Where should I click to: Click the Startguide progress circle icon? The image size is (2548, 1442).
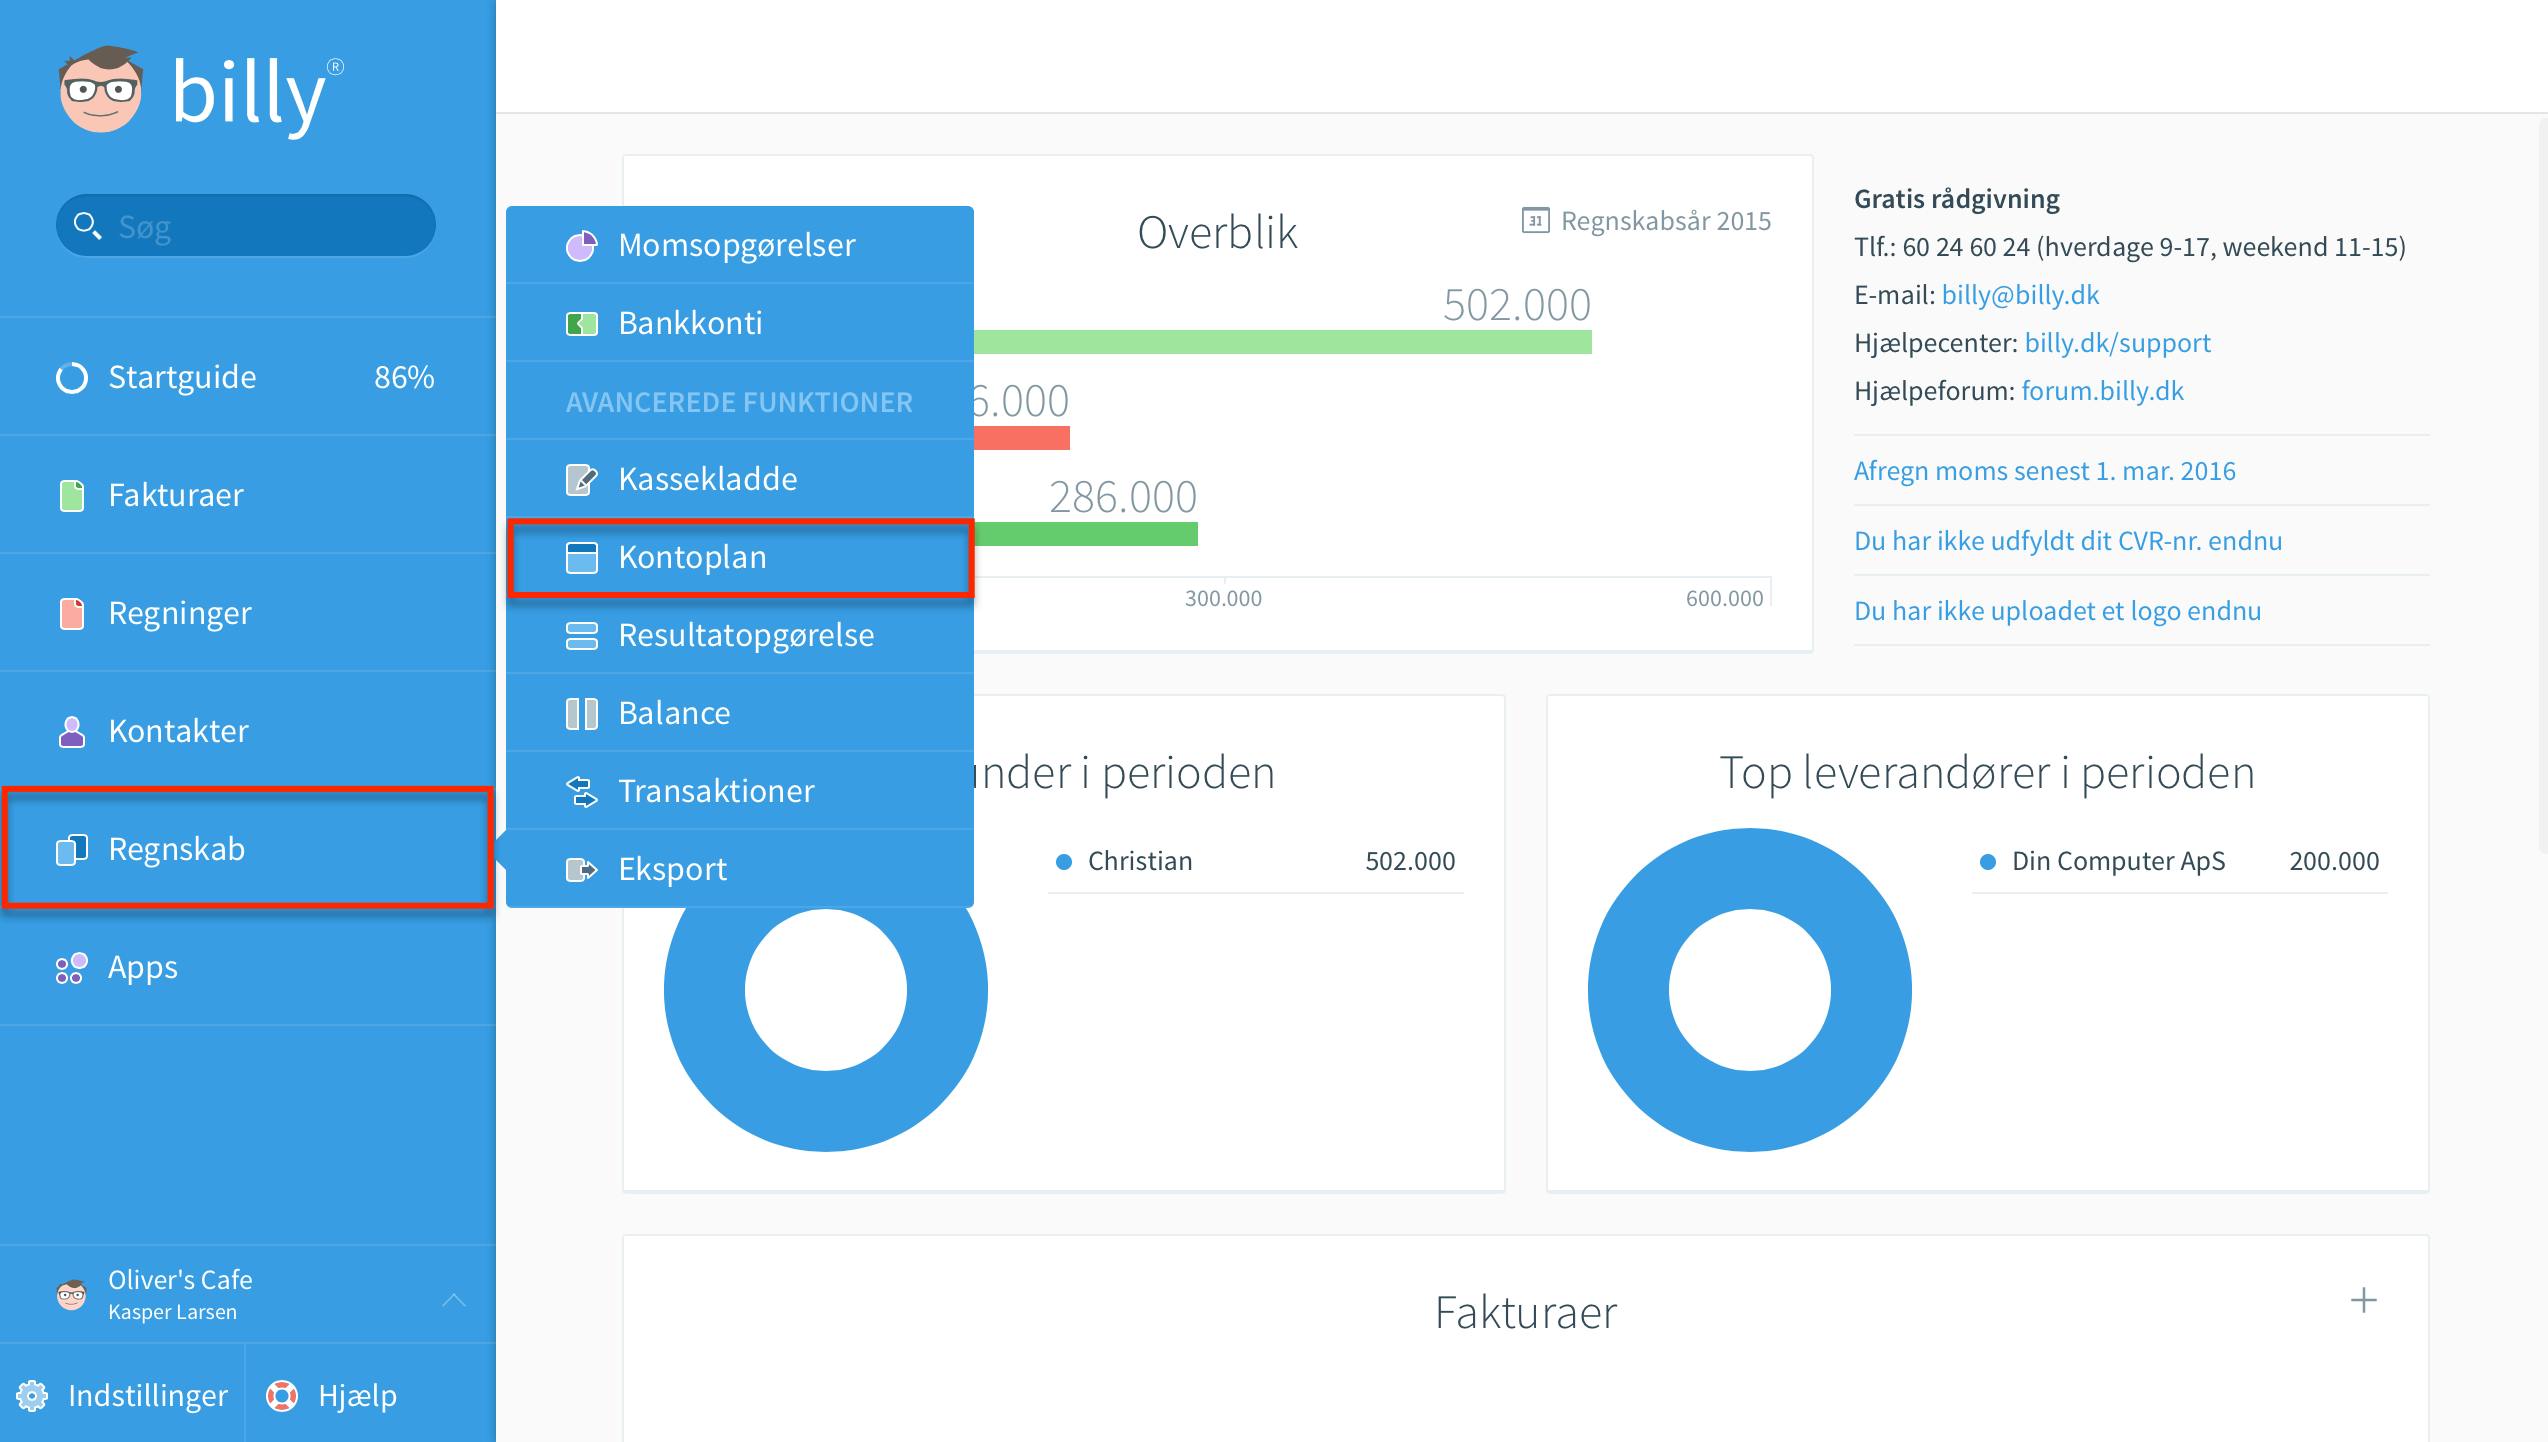72,378
